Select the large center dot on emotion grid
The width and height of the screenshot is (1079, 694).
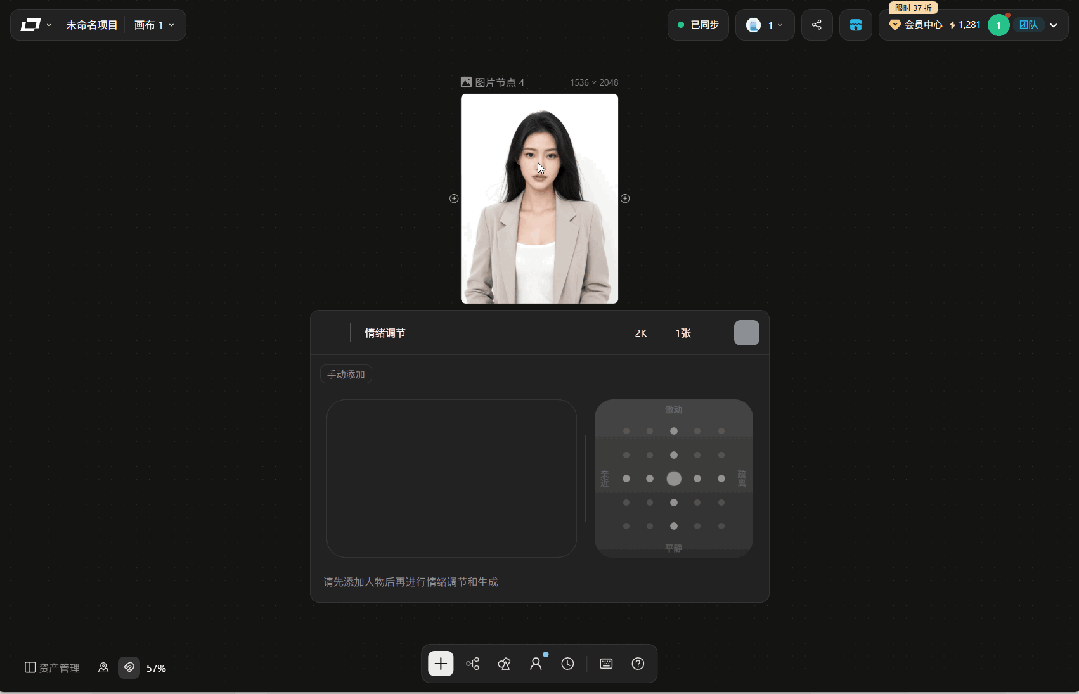(674, 479)
